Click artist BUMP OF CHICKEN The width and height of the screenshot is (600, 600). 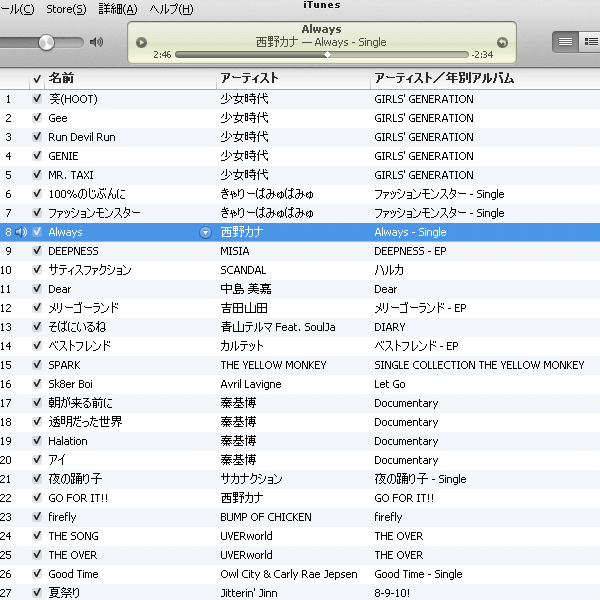(266, 517)
